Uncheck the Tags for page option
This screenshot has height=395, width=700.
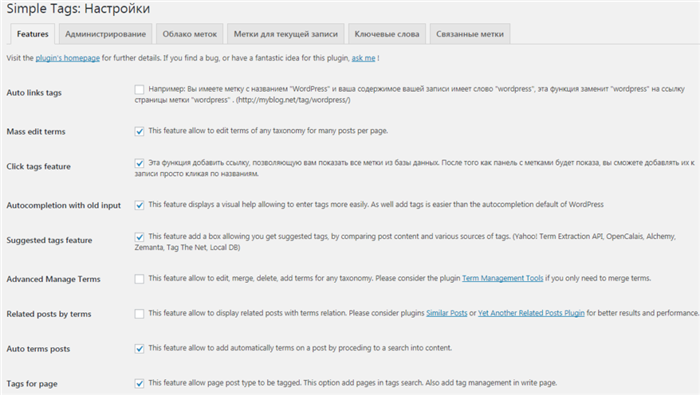click(x=139, y=383)
